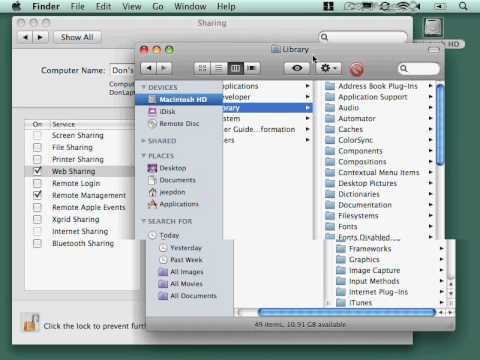
Task: Open the Desktop Pictures folder
Action: 367,183
